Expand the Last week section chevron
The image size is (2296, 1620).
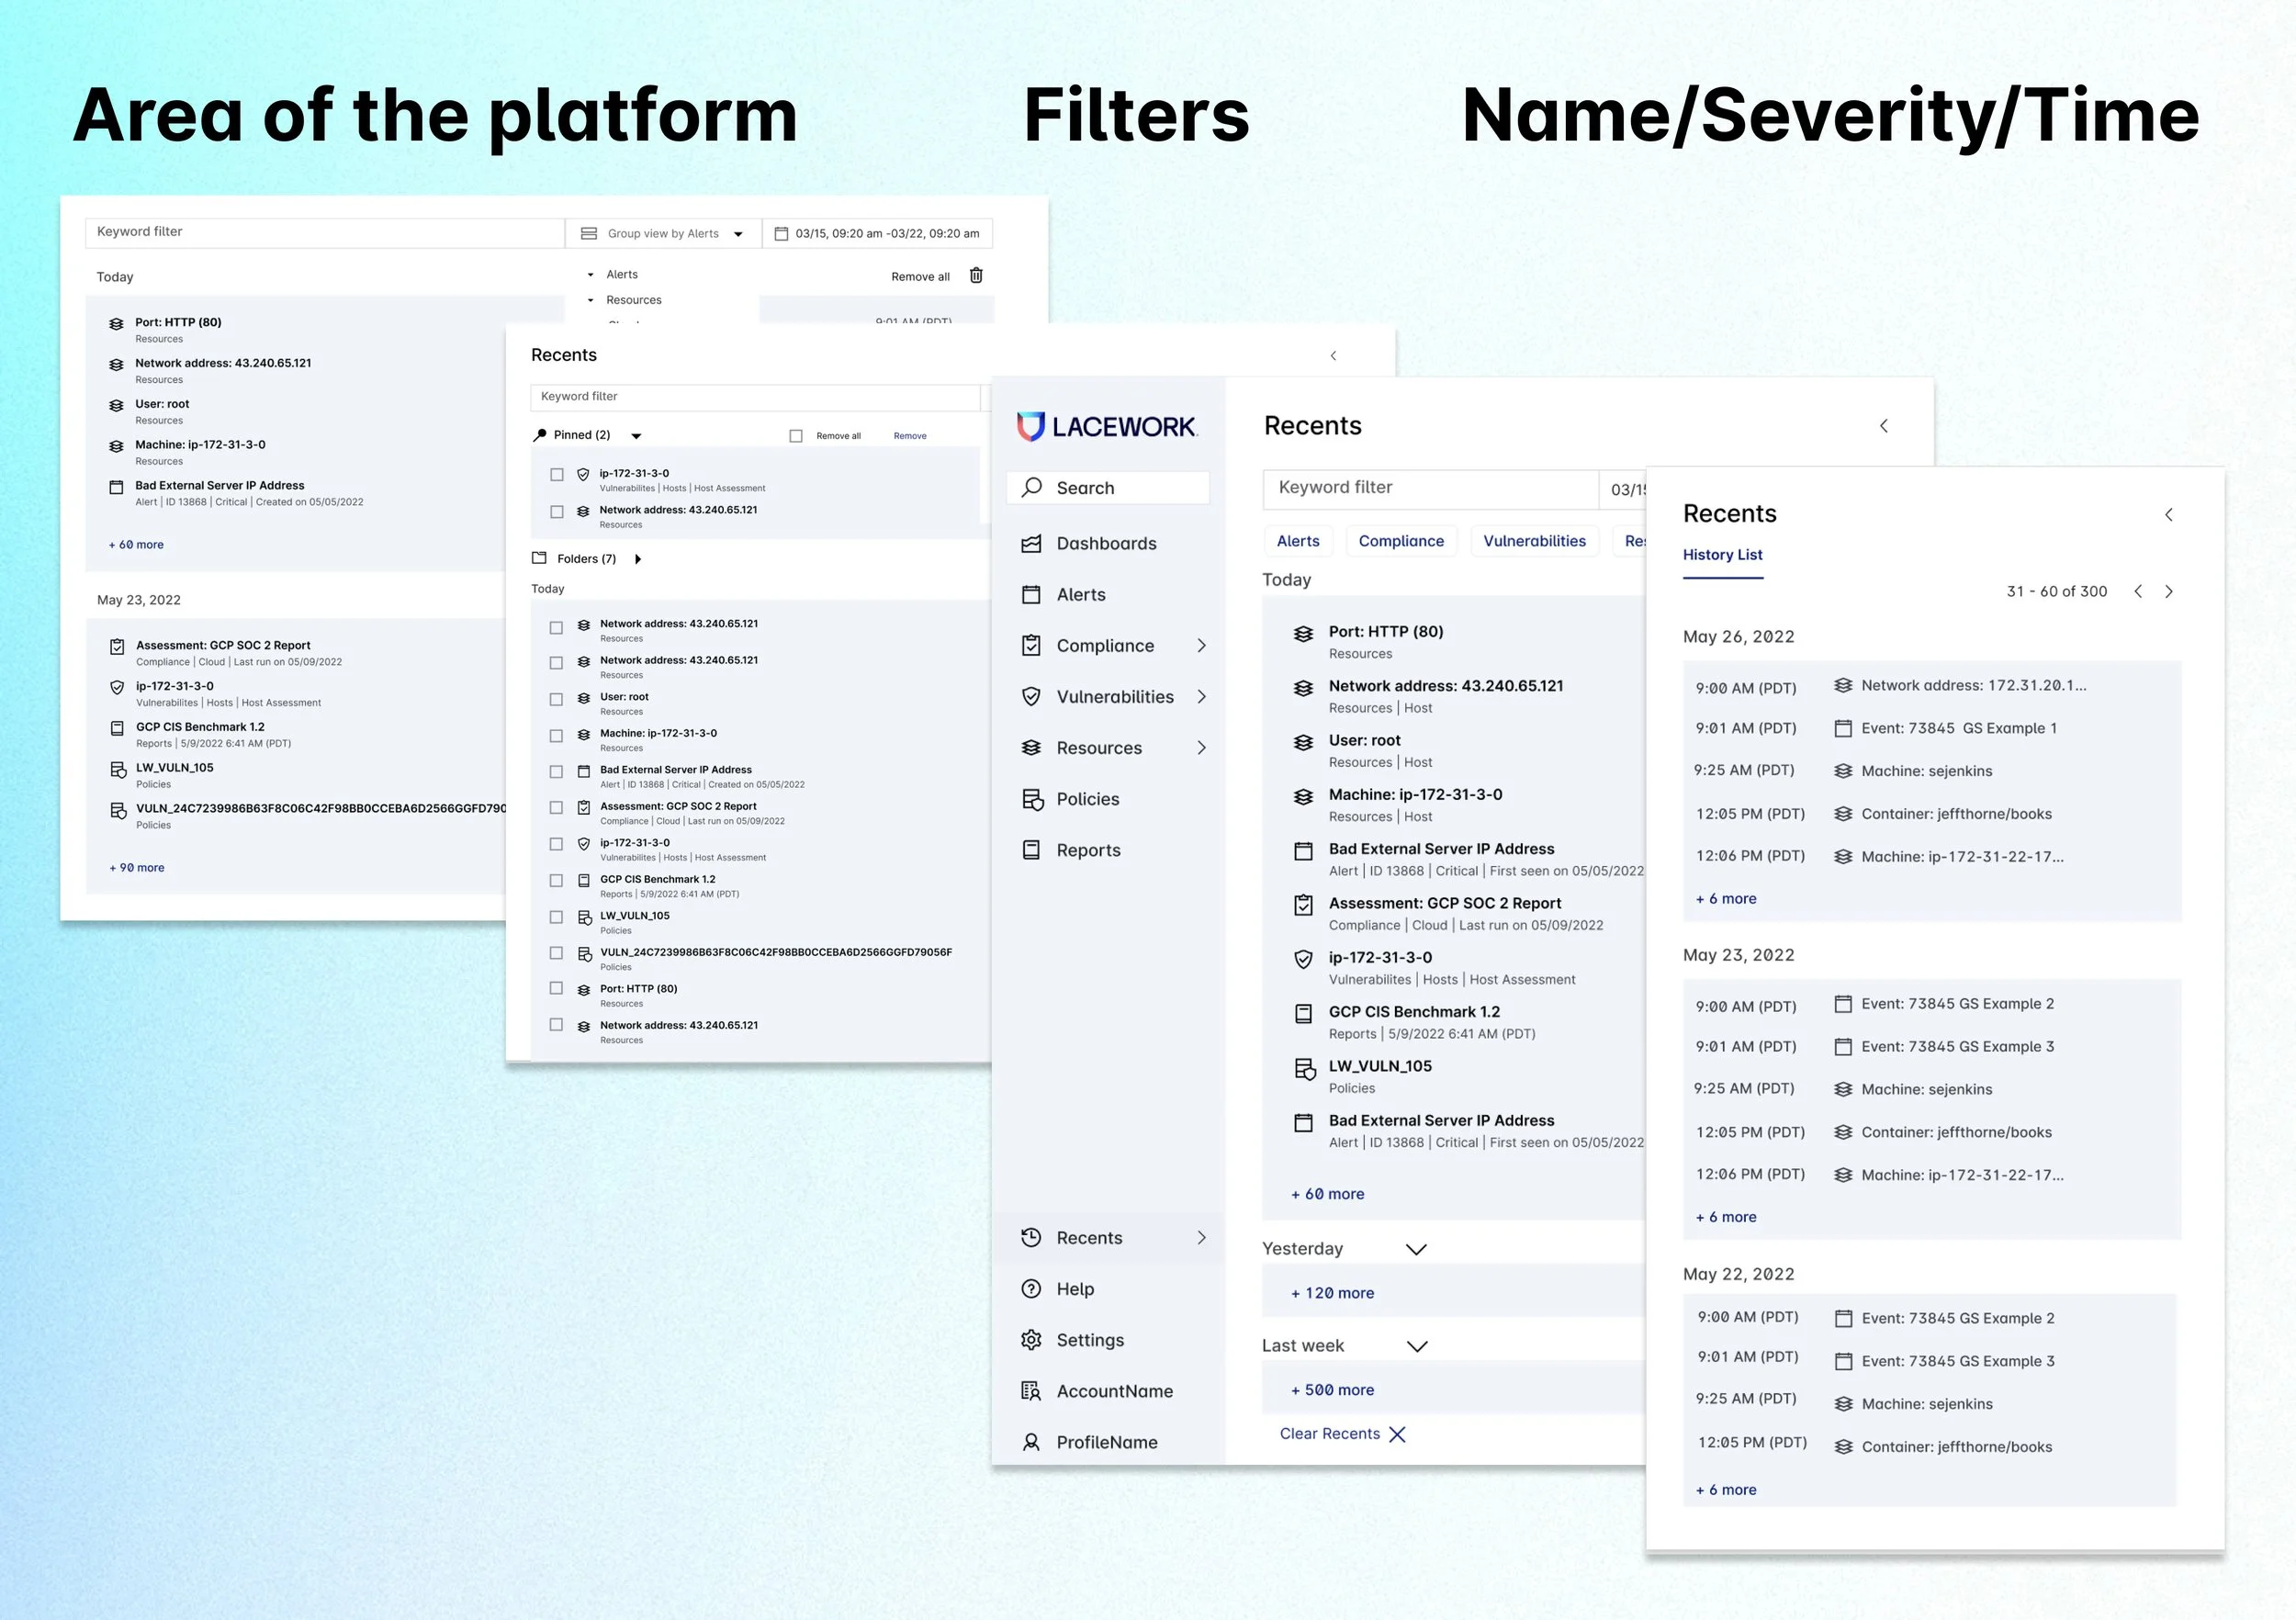pos(1416,1346)
